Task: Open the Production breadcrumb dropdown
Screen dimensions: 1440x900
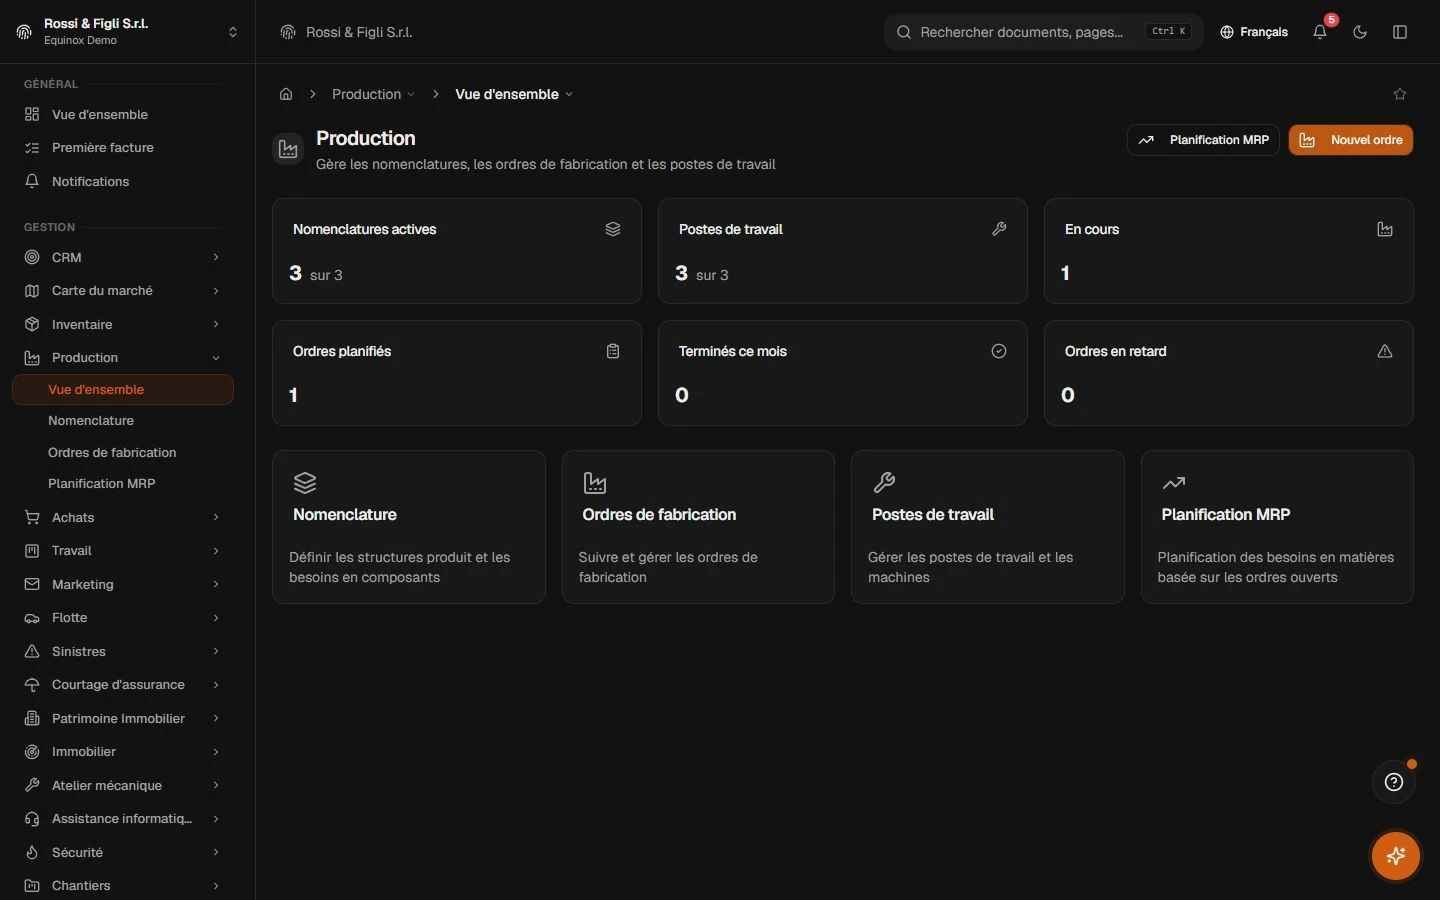Action: (x=373, y=94)
